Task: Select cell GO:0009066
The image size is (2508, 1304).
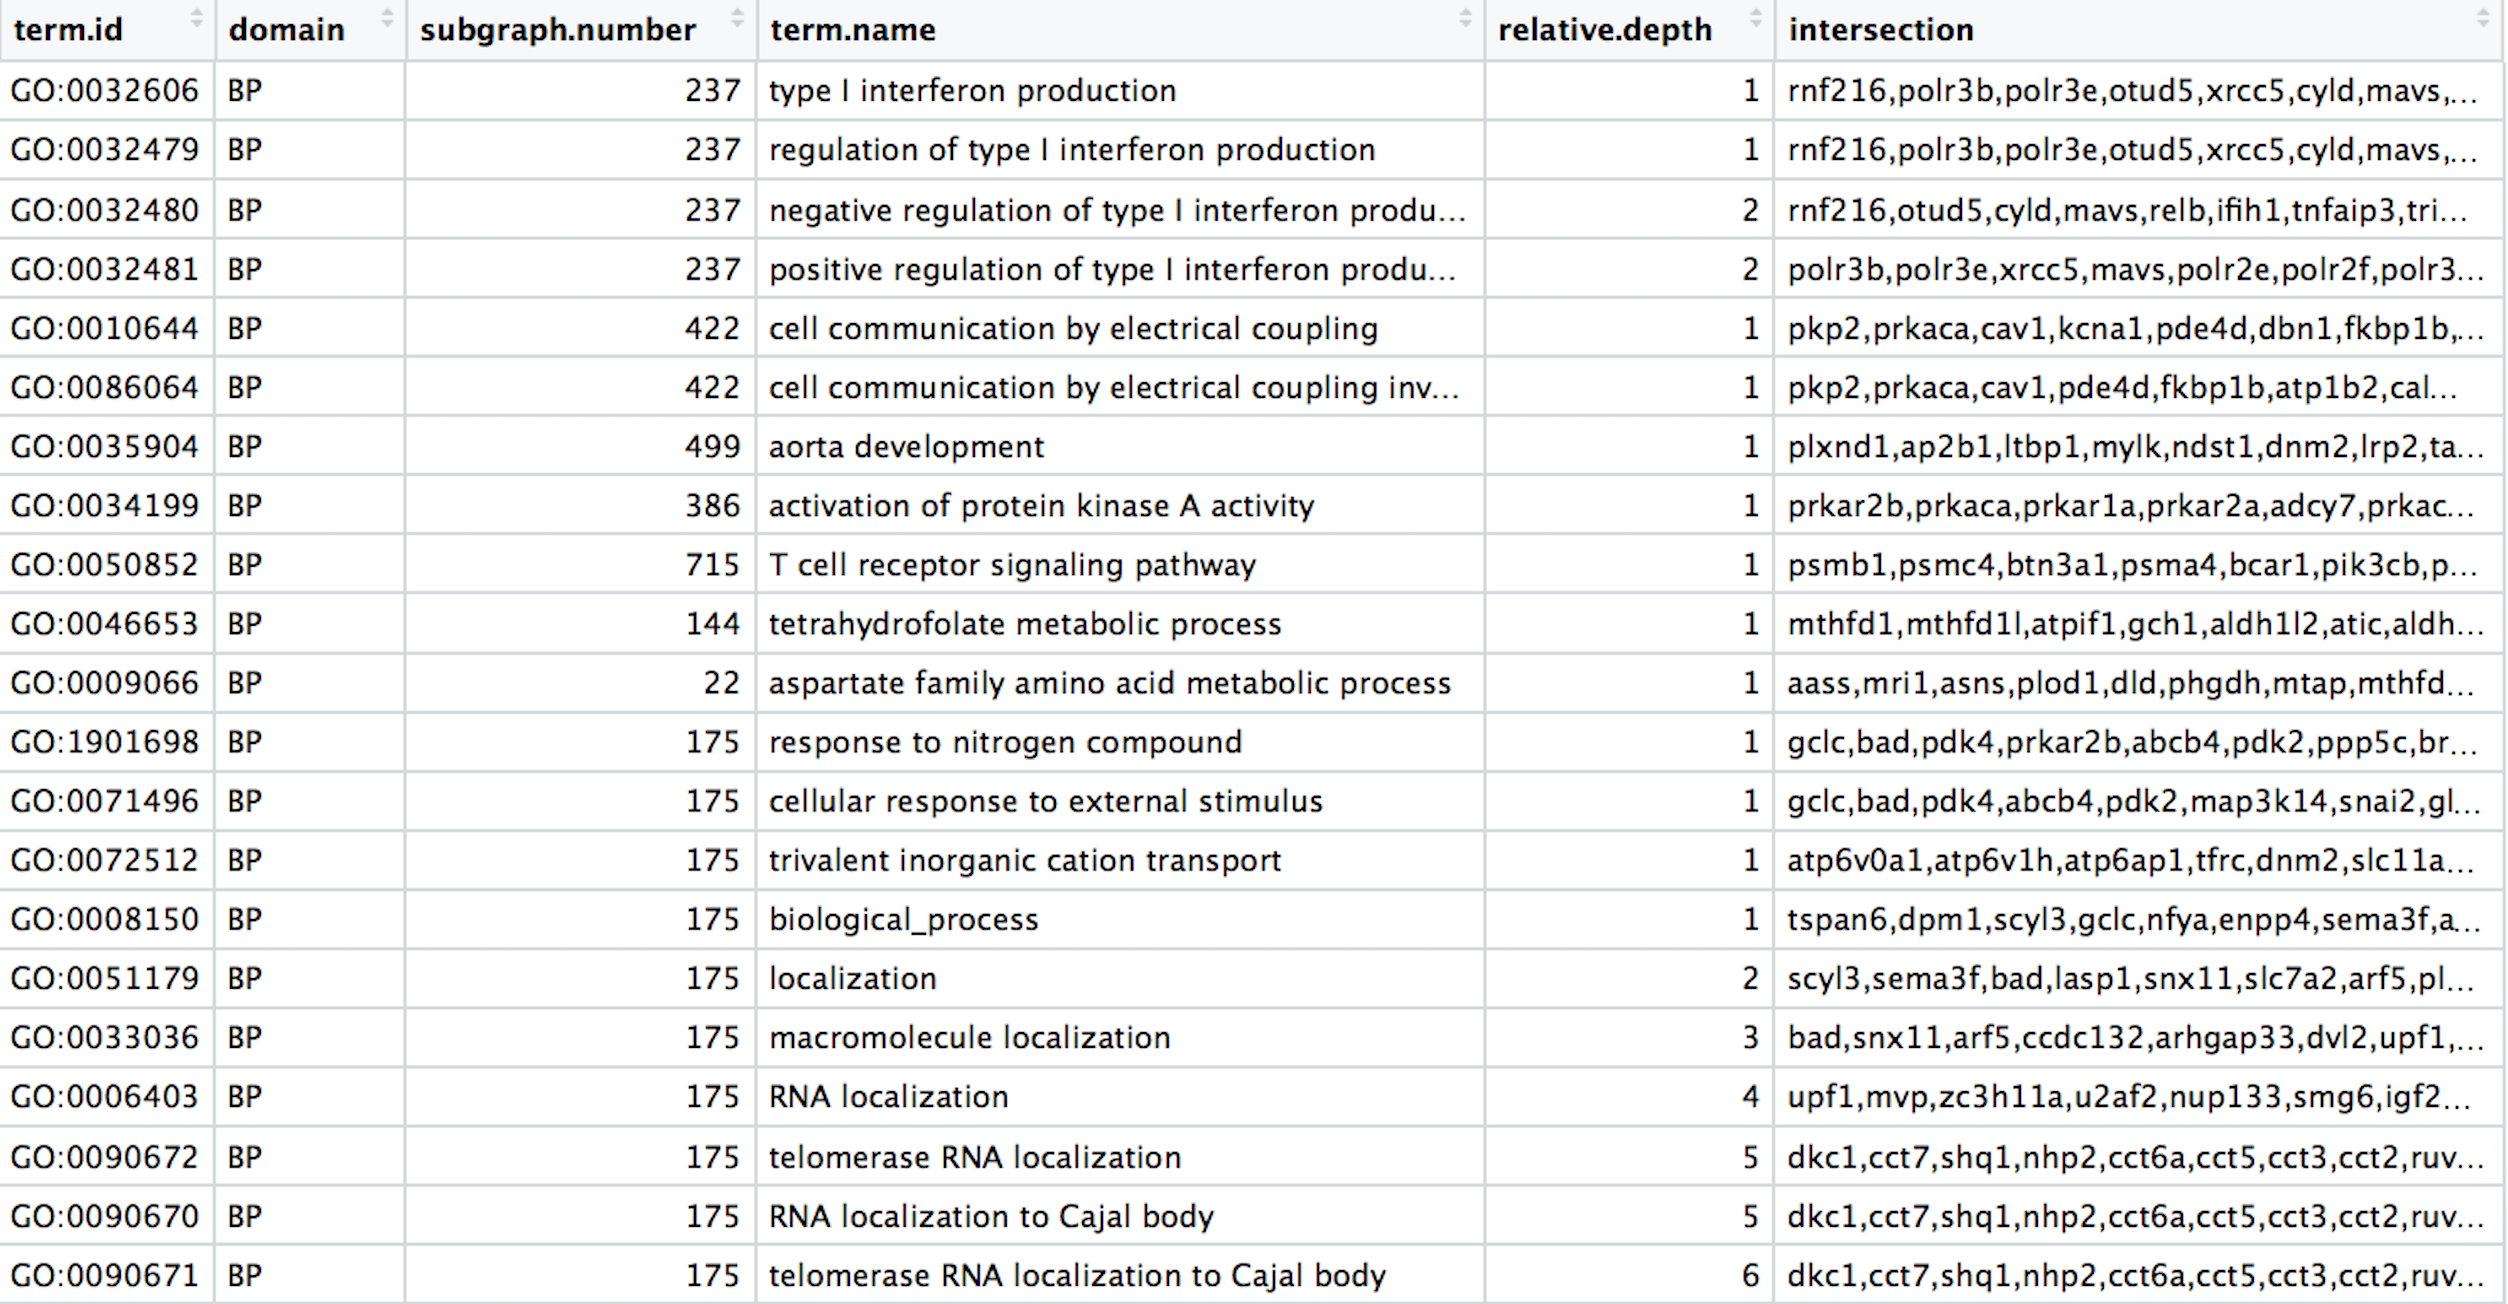Action: [107, 683]
